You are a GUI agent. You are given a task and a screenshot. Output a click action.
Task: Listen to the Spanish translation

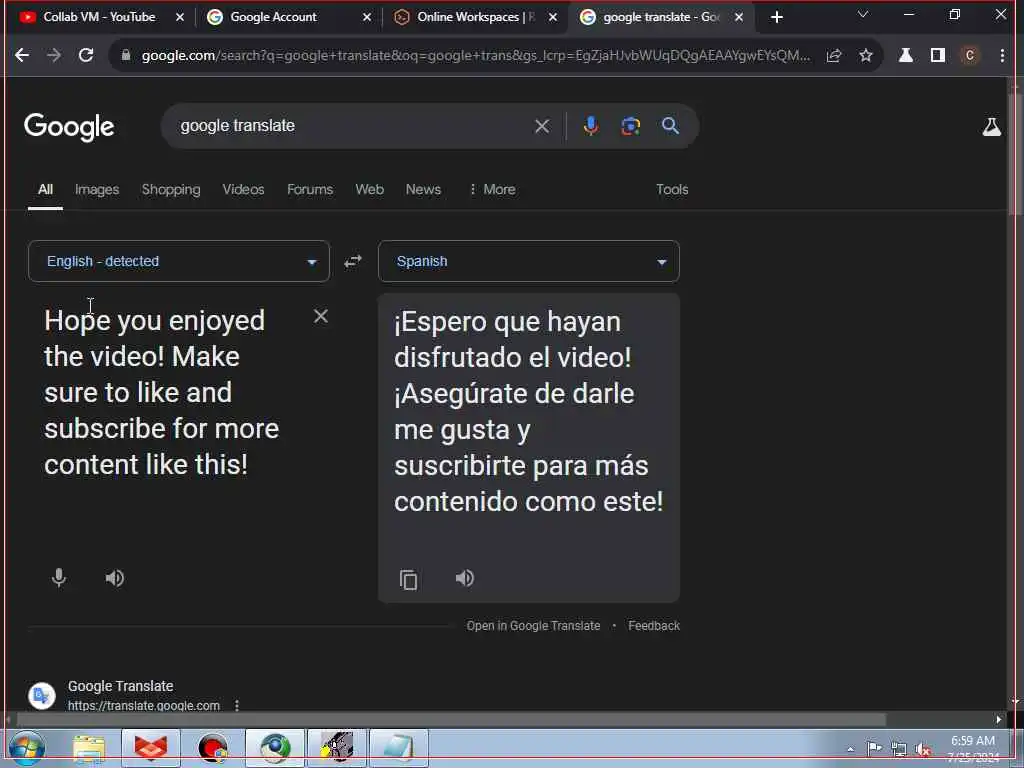465,578
